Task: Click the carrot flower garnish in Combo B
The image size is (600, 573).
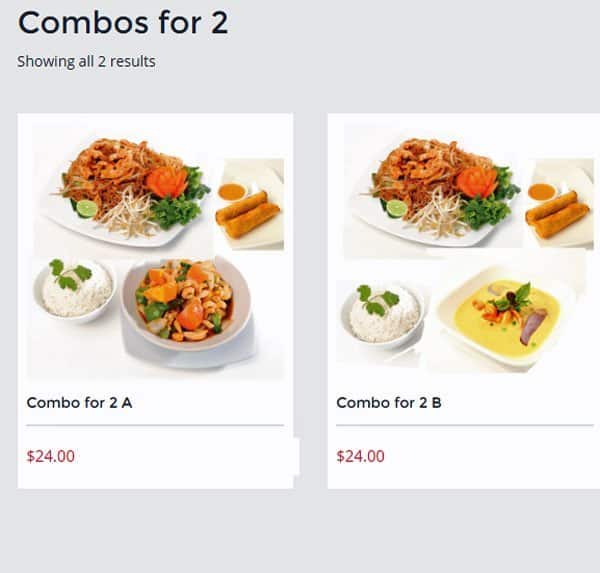Action: 477,181
